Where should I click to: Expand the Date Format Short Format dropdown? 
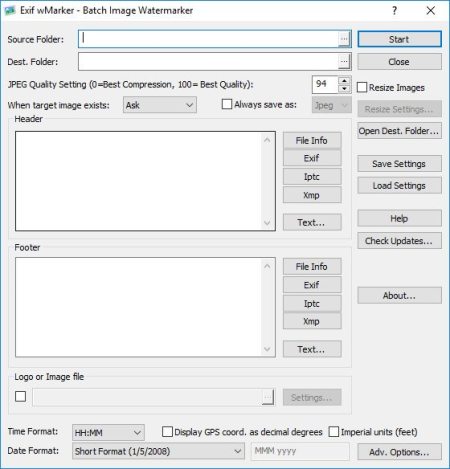(158, 451)
